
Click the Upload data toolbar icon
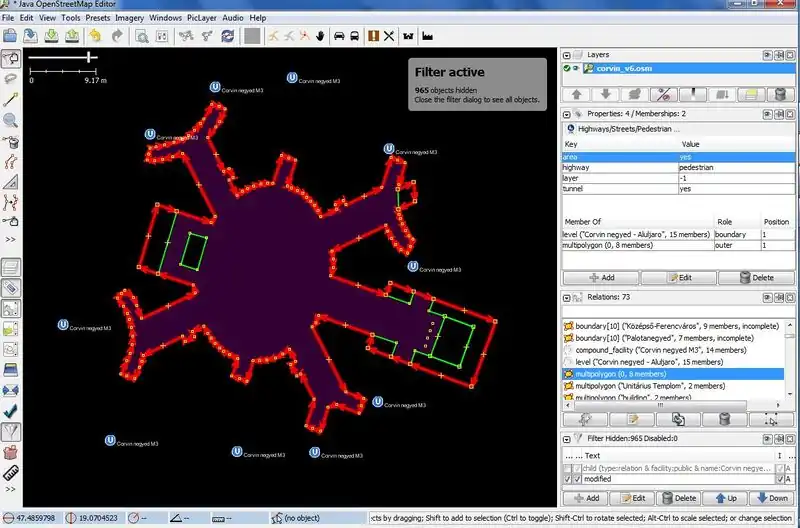point(72,36)
